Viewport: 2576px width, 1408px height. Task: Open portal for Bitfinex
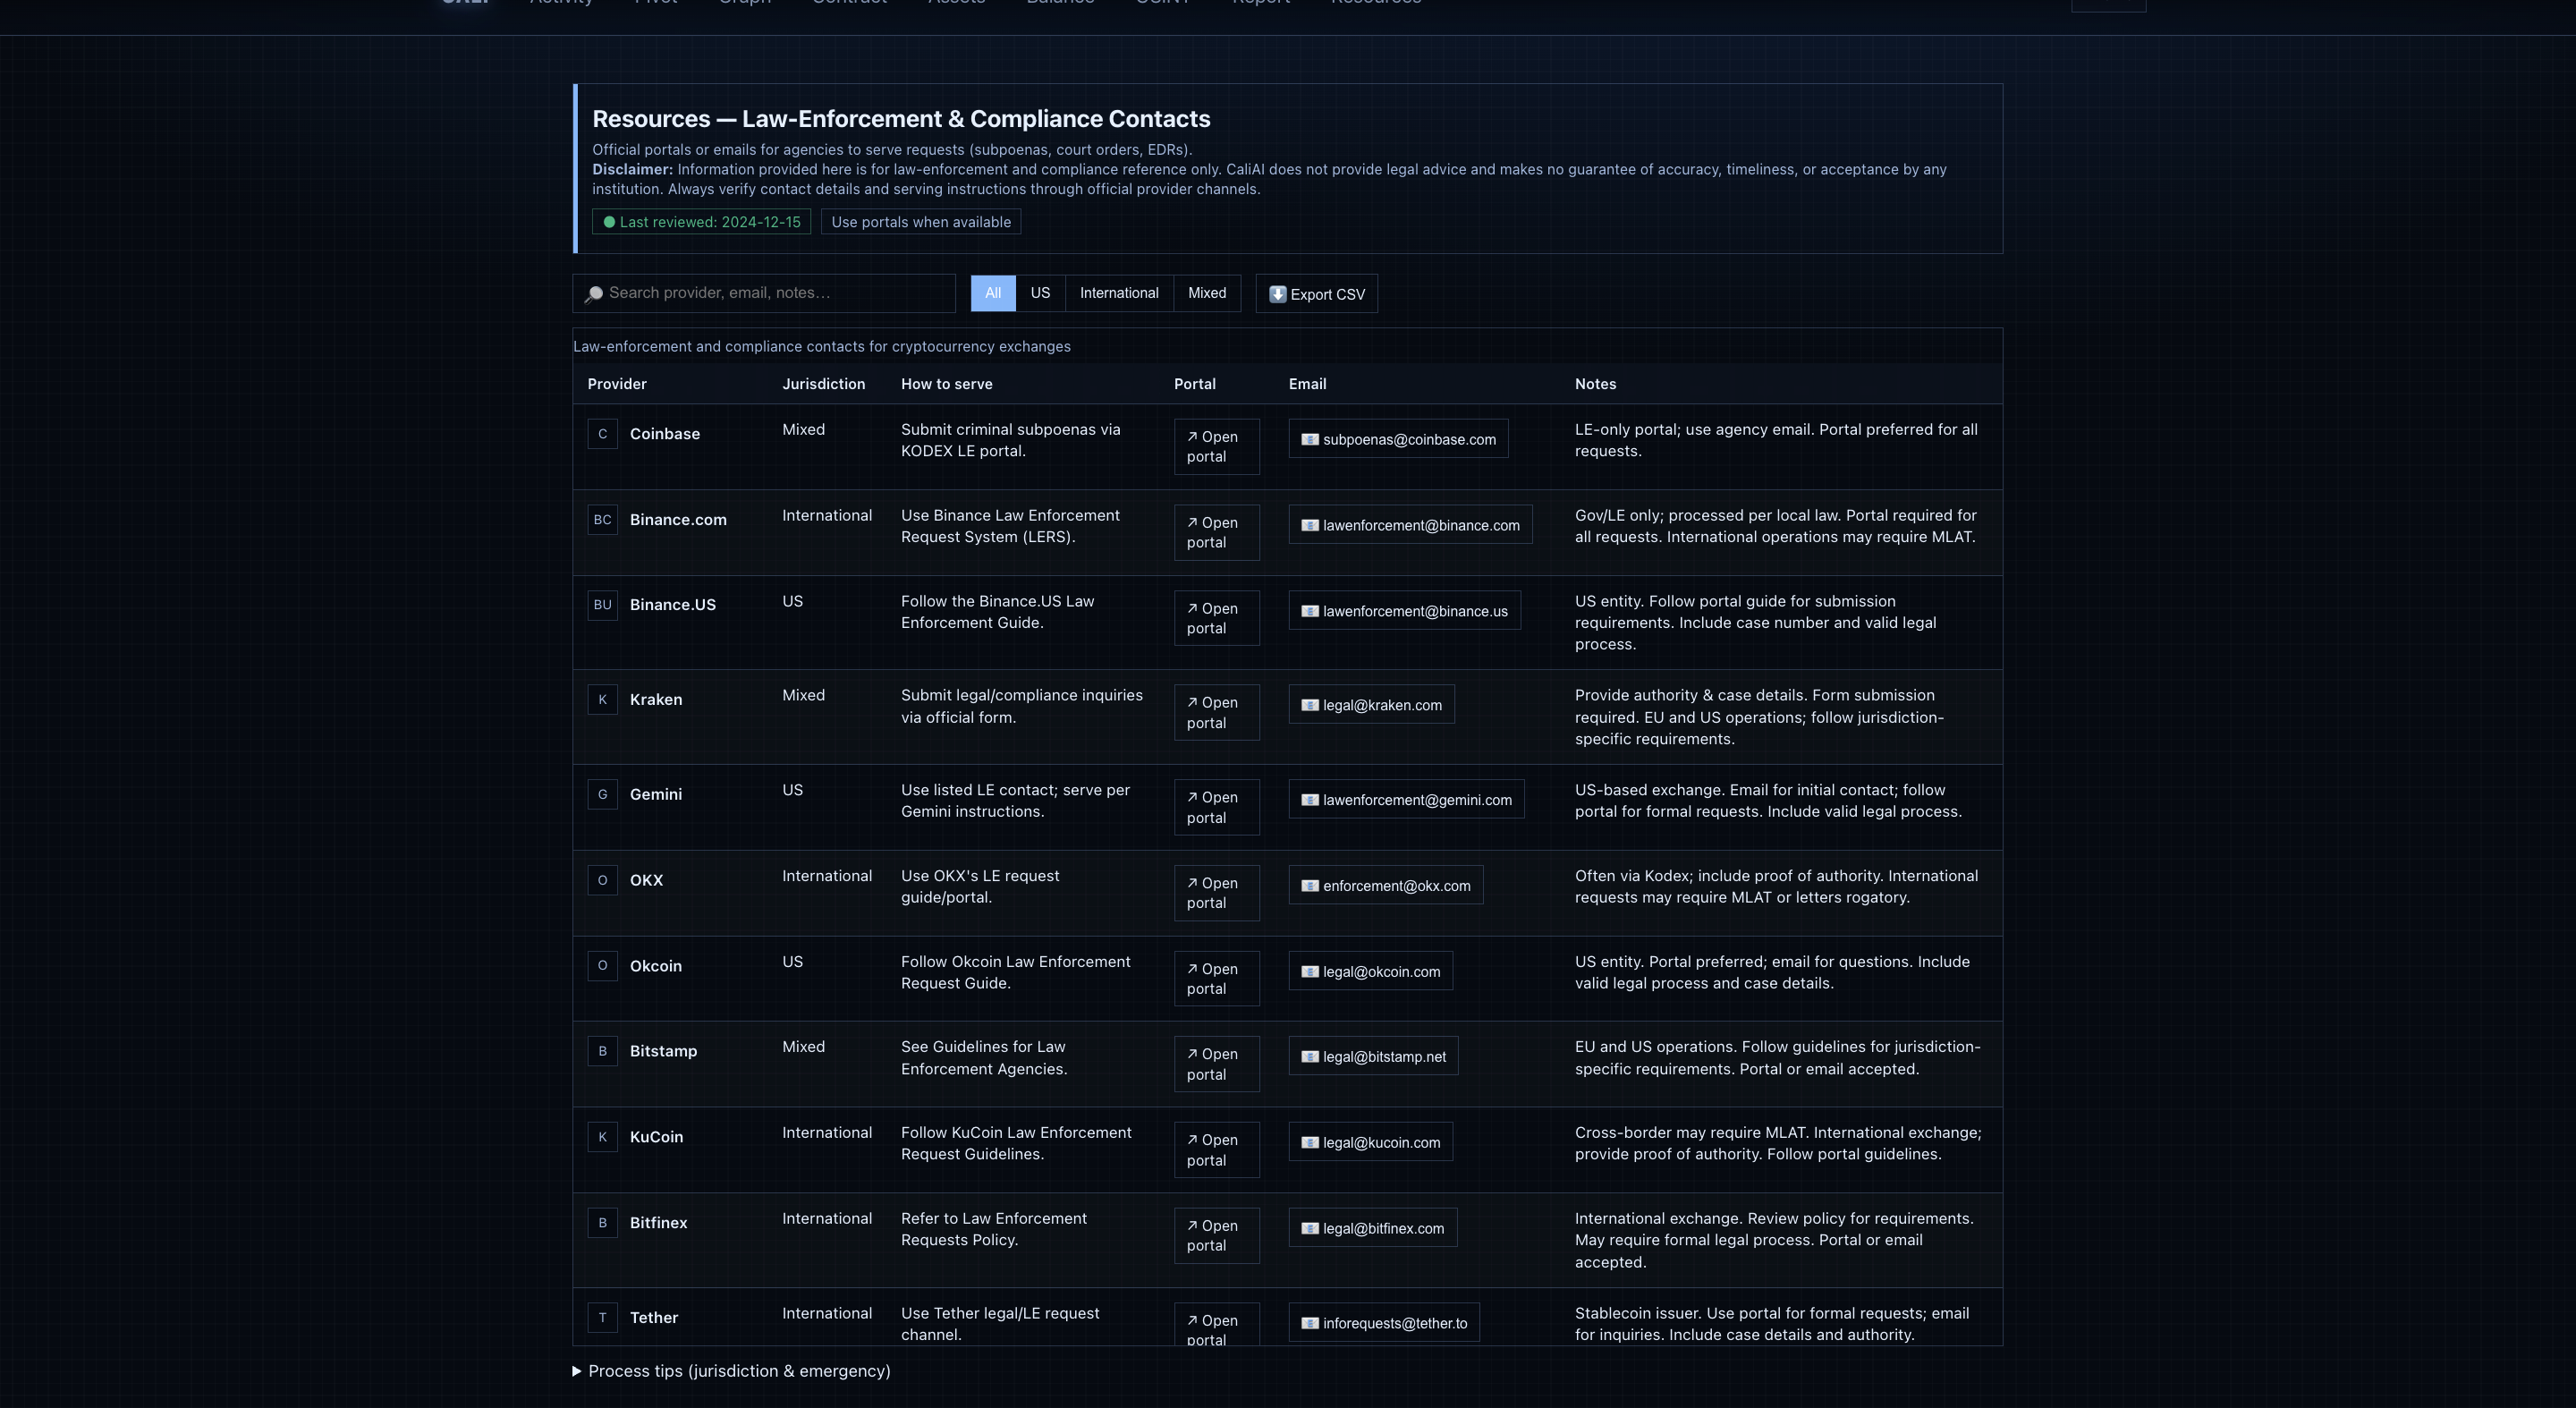1215,1236
